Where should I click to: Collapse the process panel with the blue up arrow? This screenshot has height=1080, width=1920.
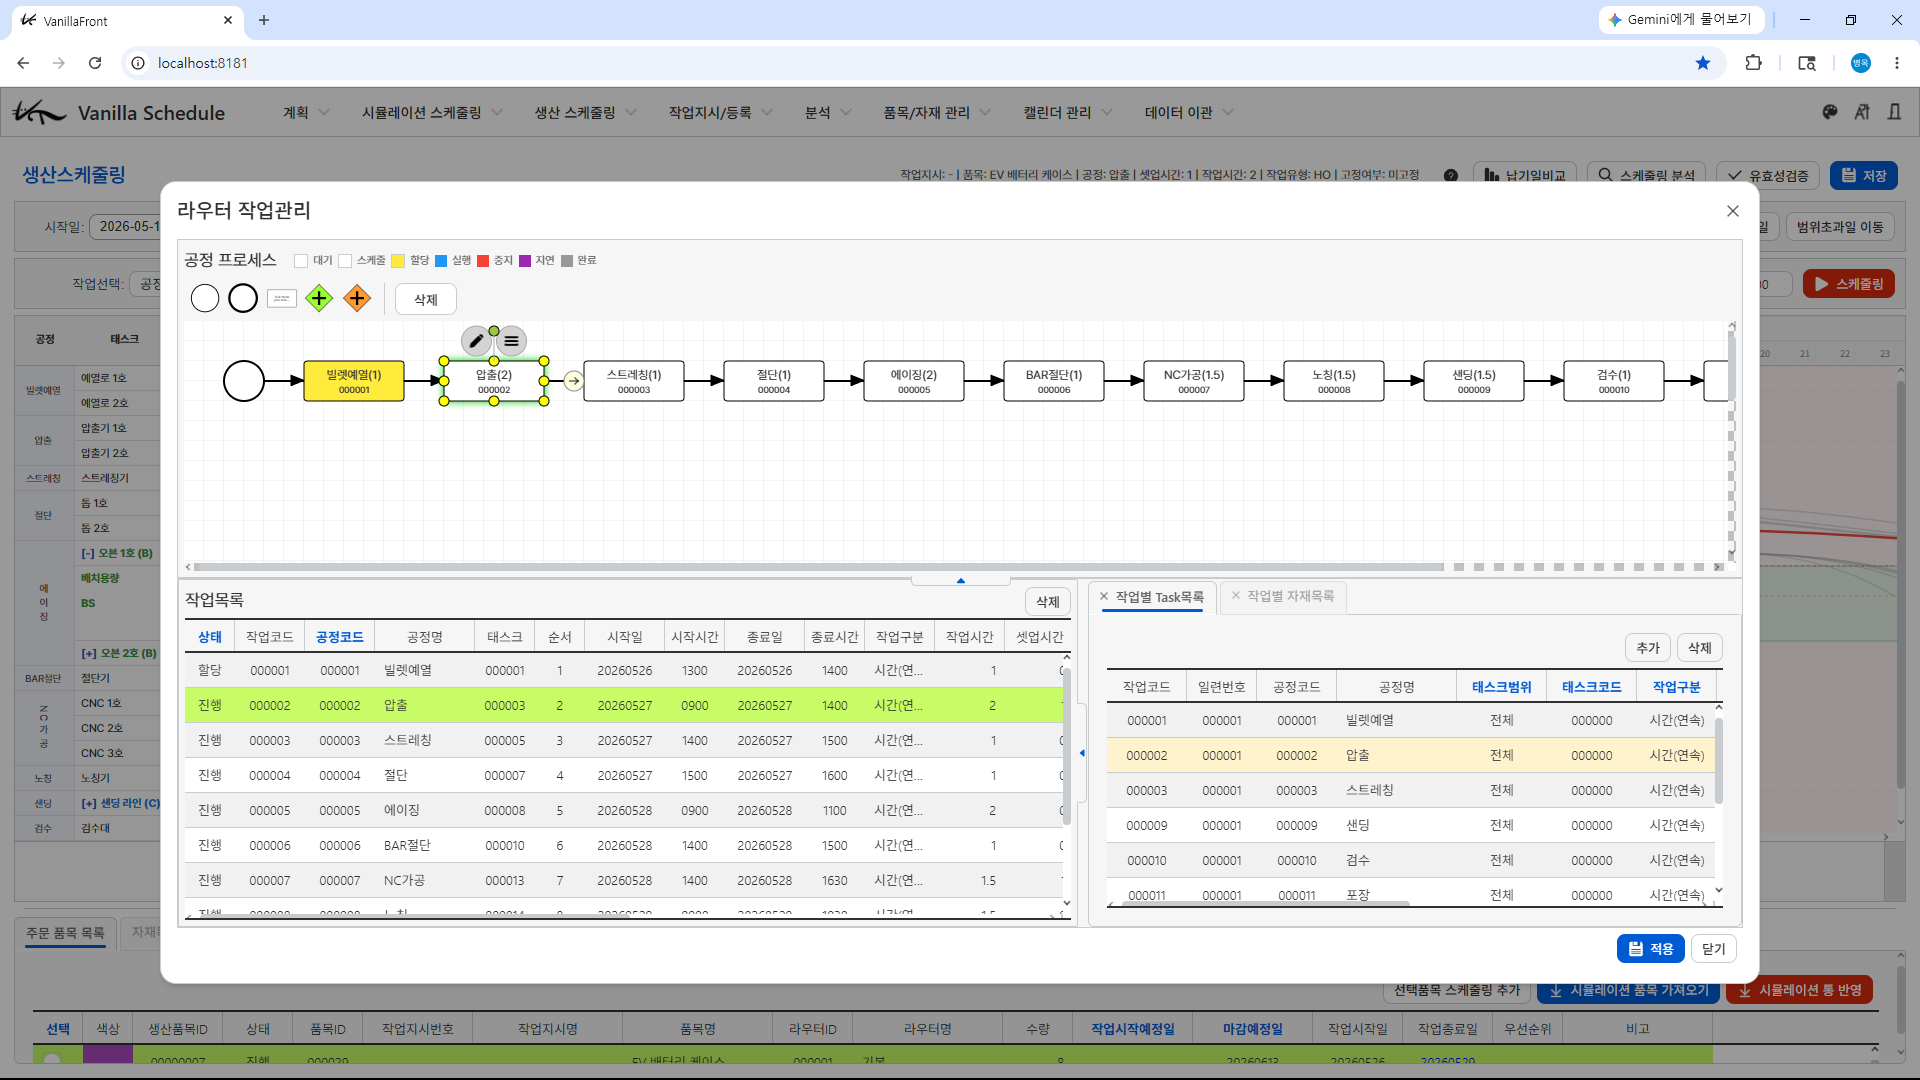[x=961, y=580]
